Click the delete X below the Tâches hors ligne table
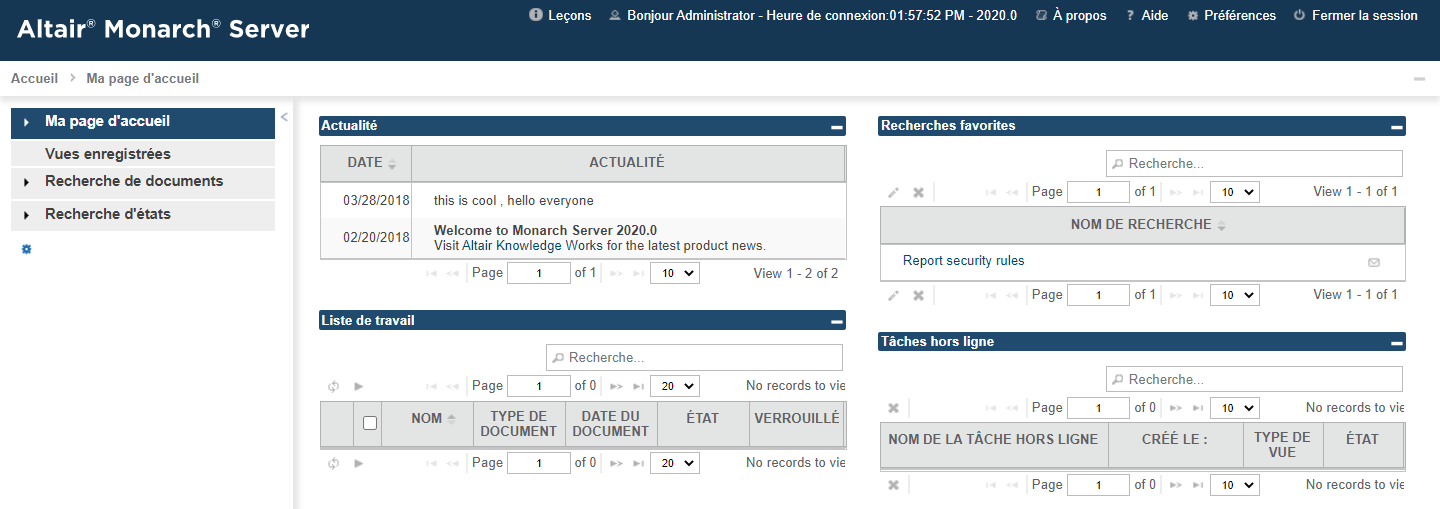This screenshot has height=509, width=1440. pos(894,485)
